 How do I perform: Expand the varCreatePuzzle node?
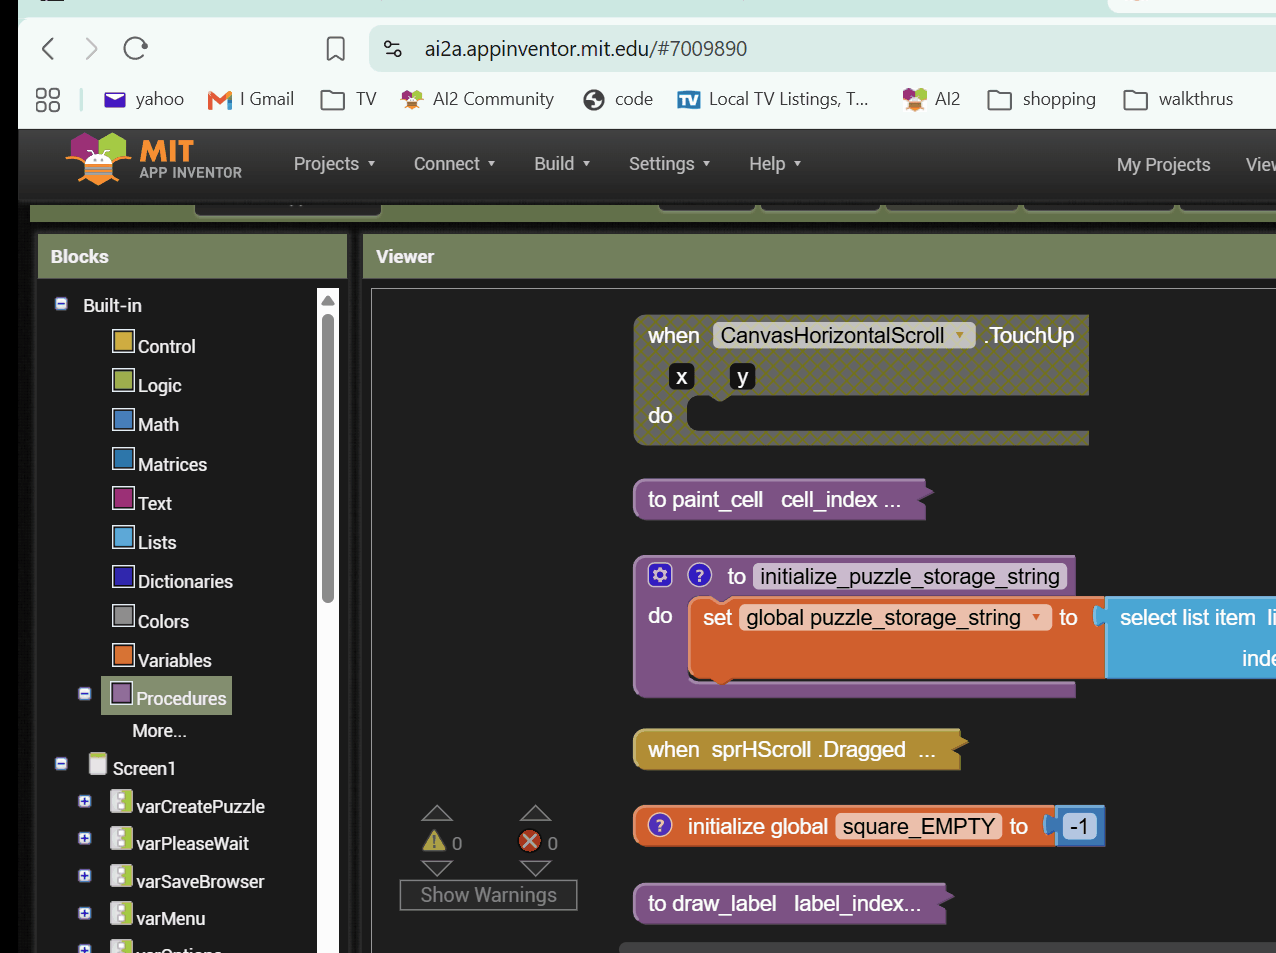[x=85, y=801]
